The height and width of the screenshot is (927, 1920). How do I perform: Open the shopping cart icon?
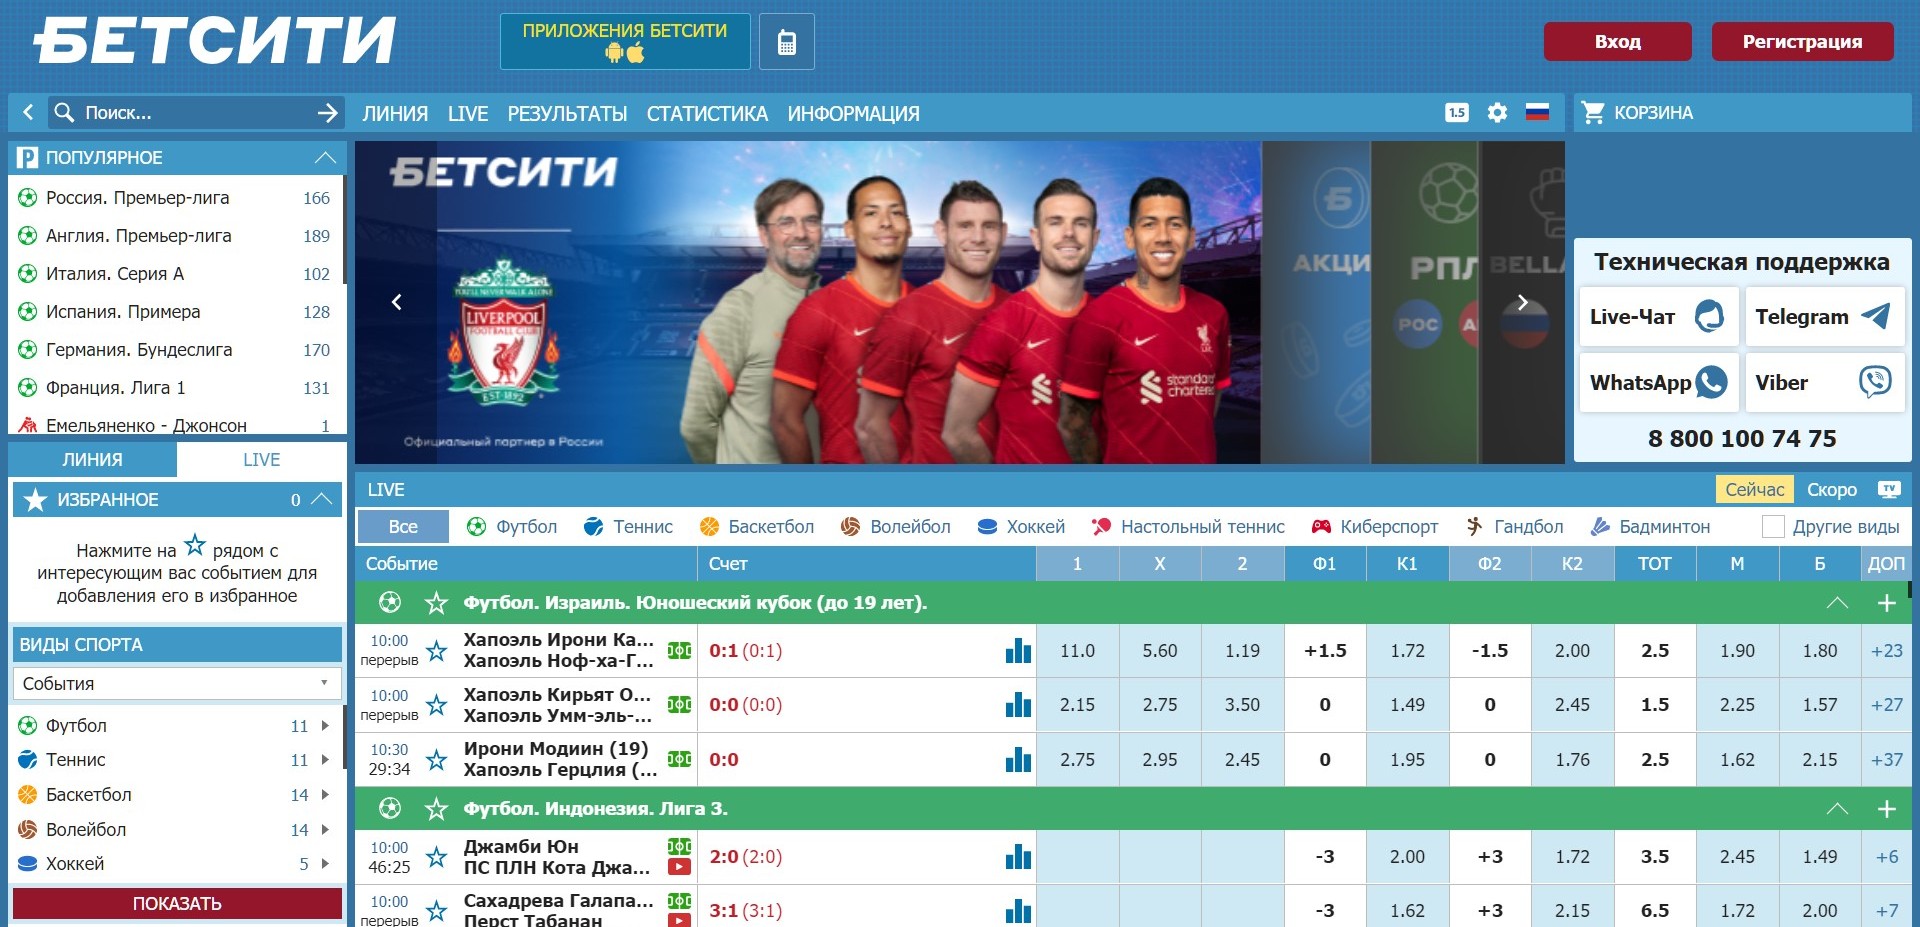click(x=1592, y=113)
